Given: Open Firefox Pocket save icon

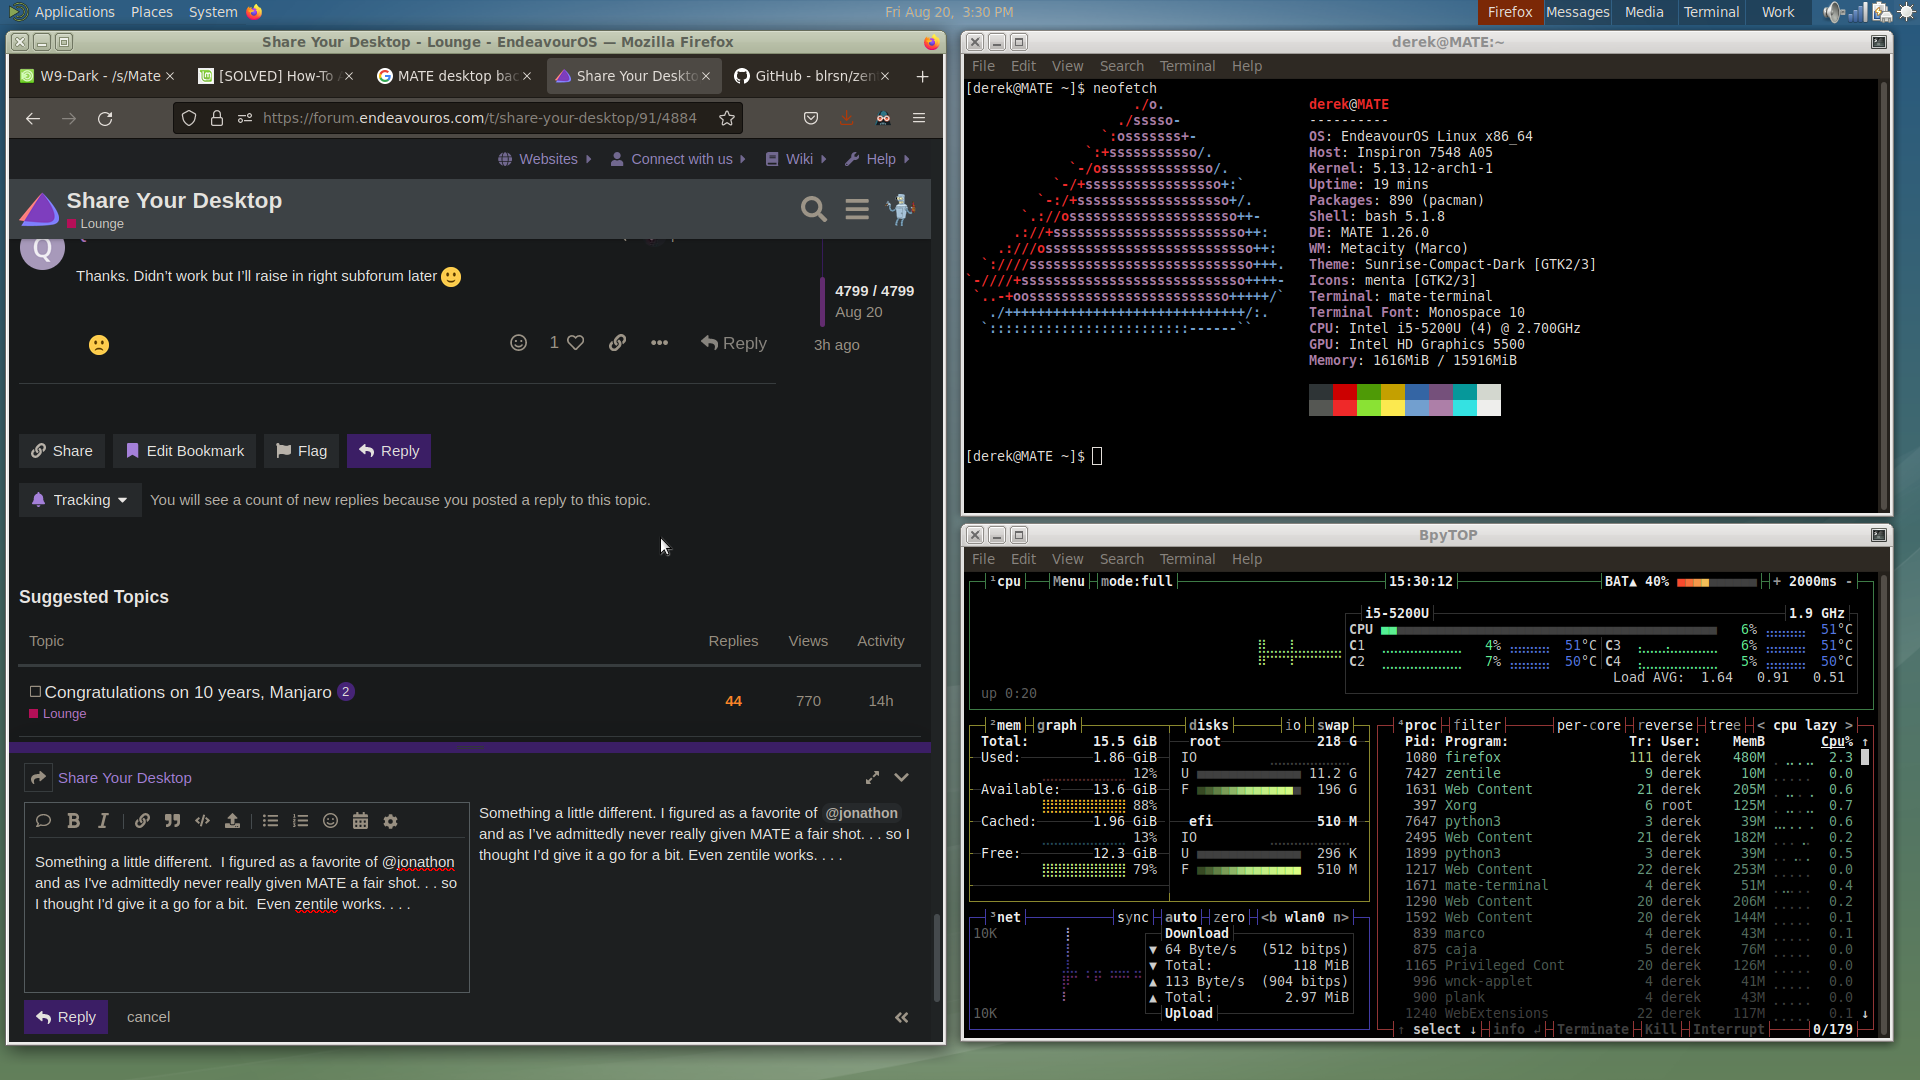Looking at the screenshot, I should pyautogui.click(x=811, y=118).
